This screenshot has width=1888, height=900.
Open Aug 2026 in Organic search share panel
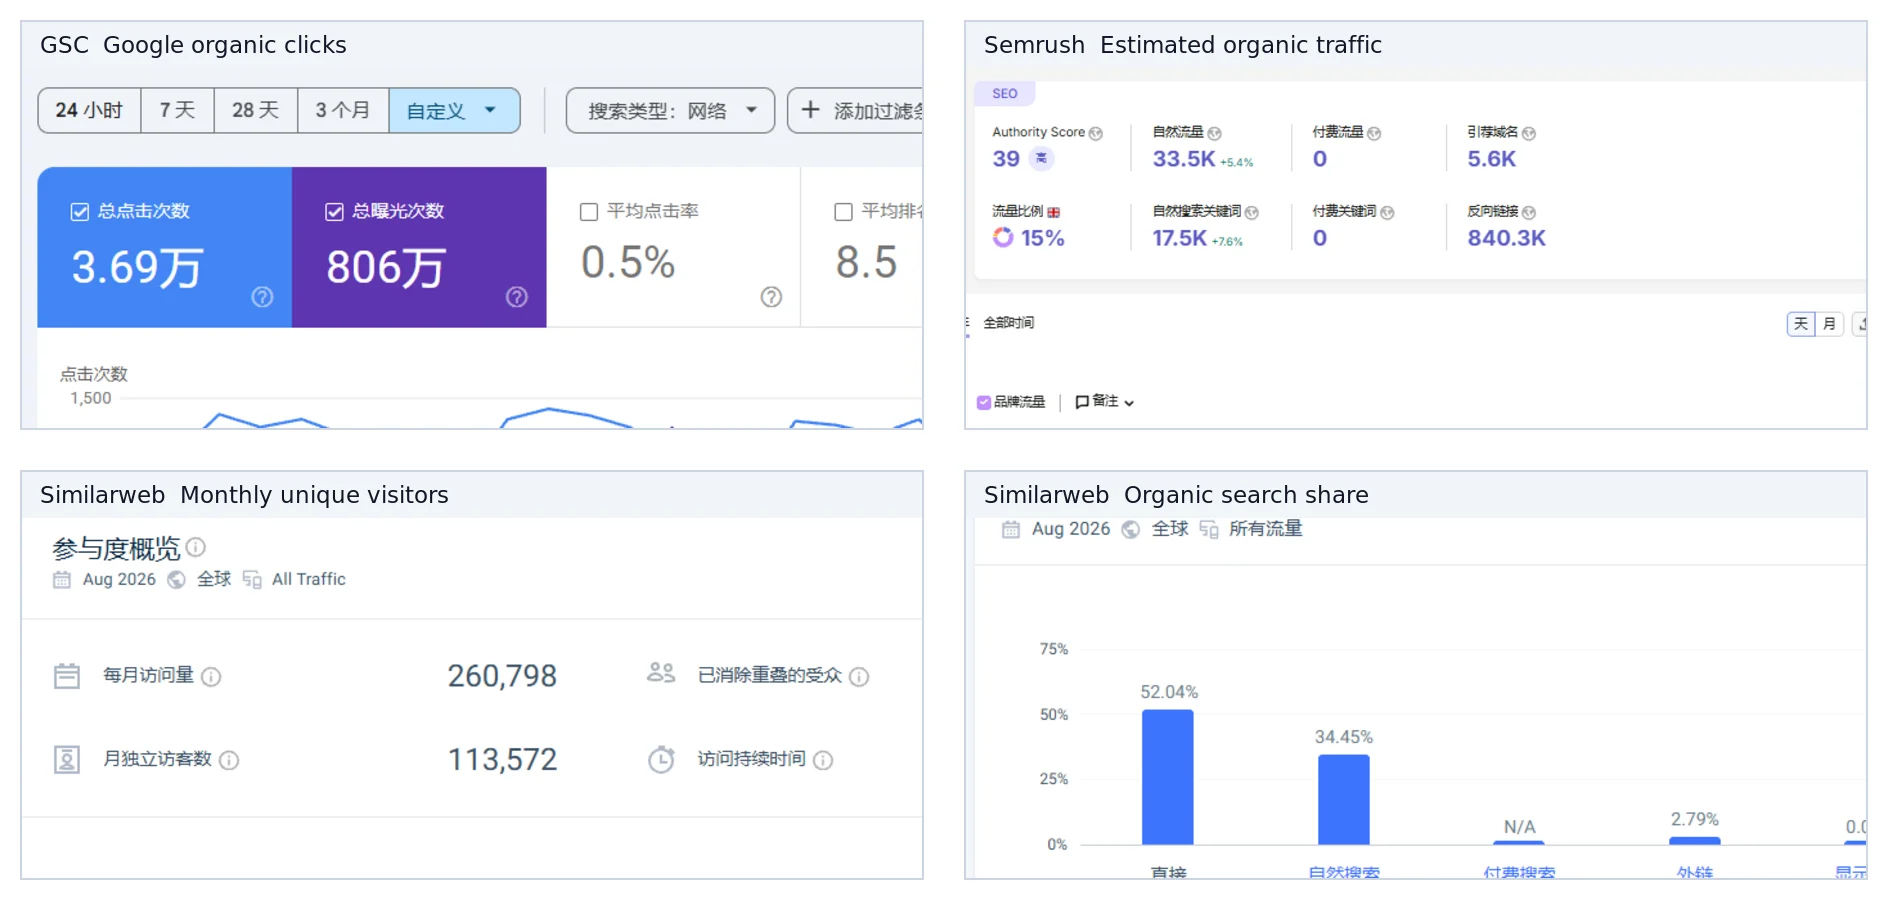pos(1071,529)
